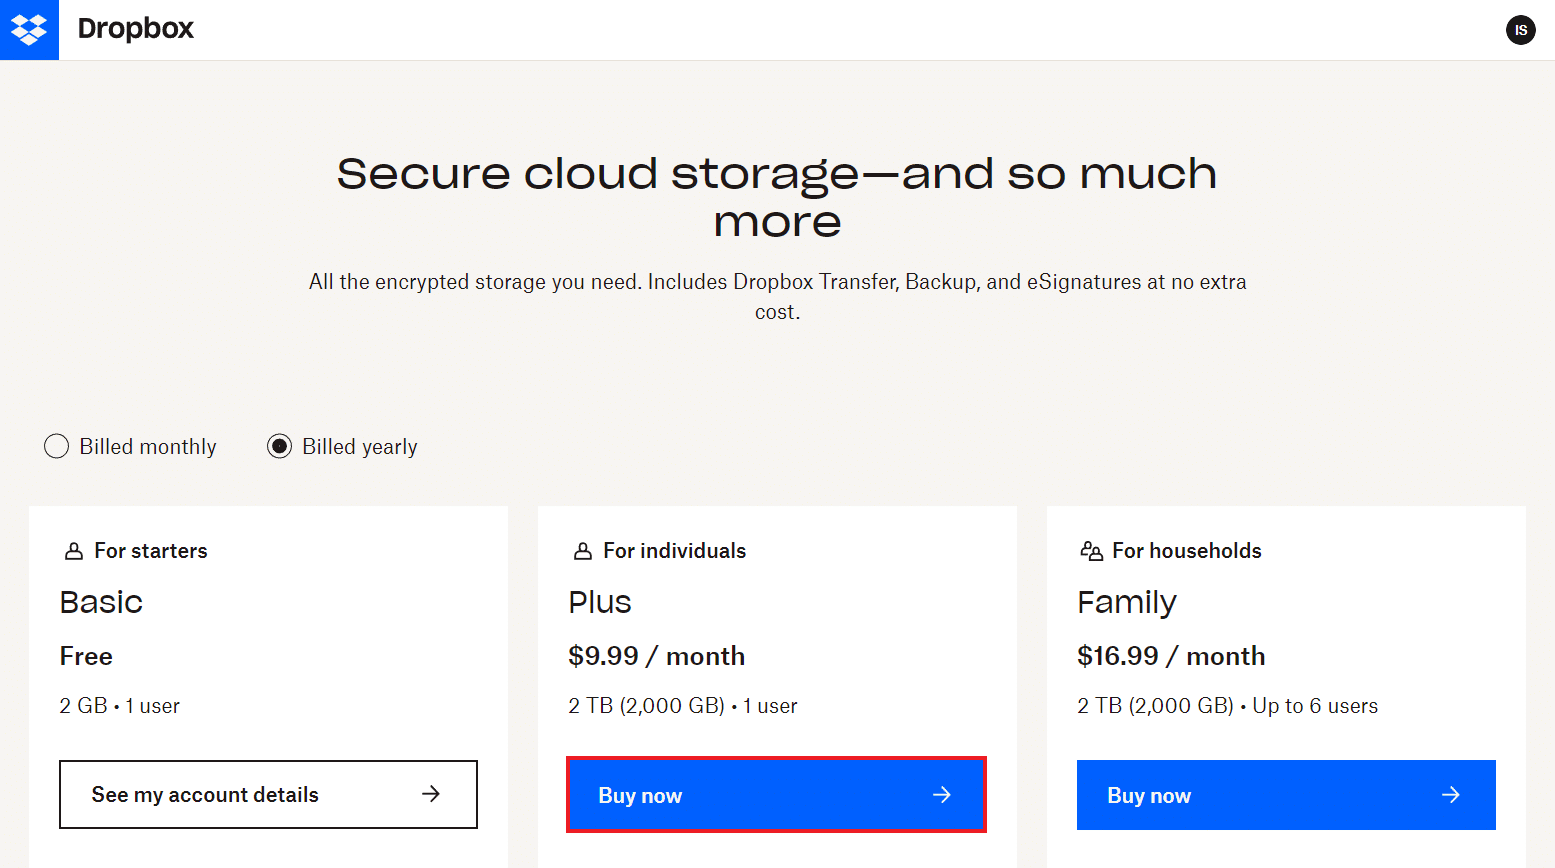This screenshot has height=868, width=1555.
Task: Open the IS account avatar menu
Action: (1520, 30)
